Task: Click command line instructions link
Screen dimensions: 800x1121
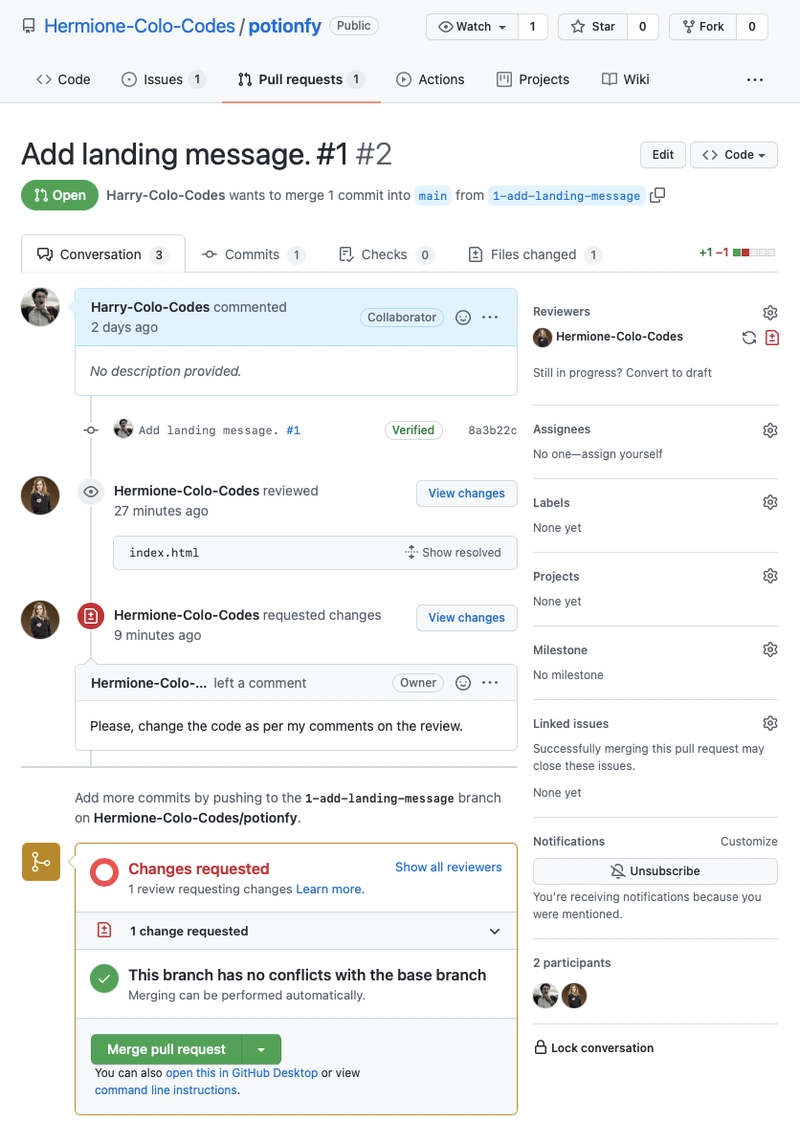Action: coord(166,1090)
